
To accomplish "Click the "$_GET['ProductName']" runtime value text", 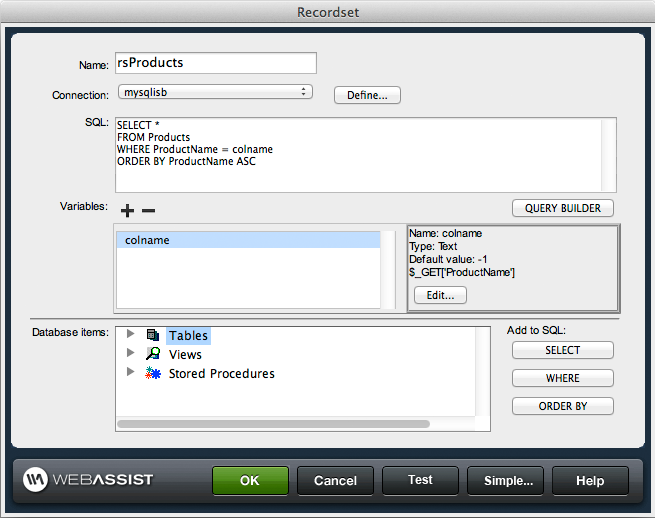I will [x=462, y=272].
